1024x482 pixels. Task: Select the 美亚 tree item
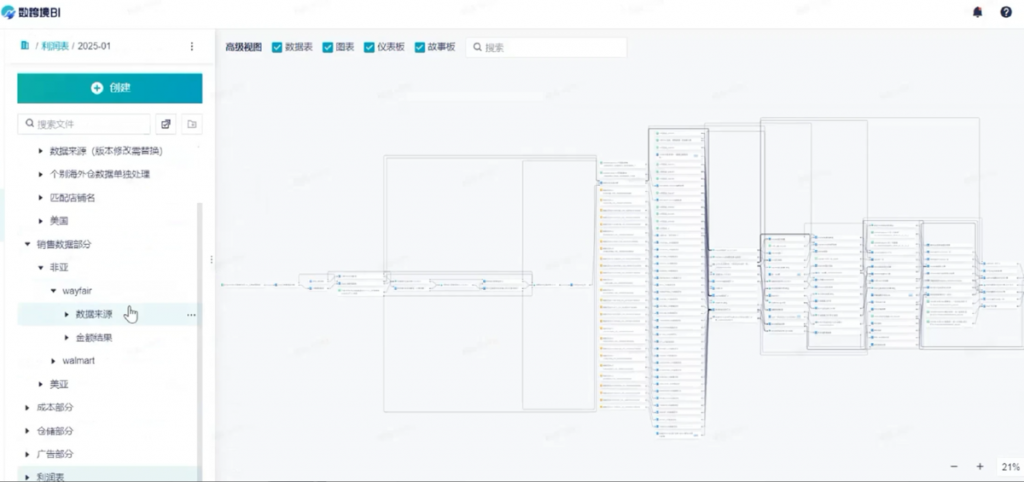point(59,384)
